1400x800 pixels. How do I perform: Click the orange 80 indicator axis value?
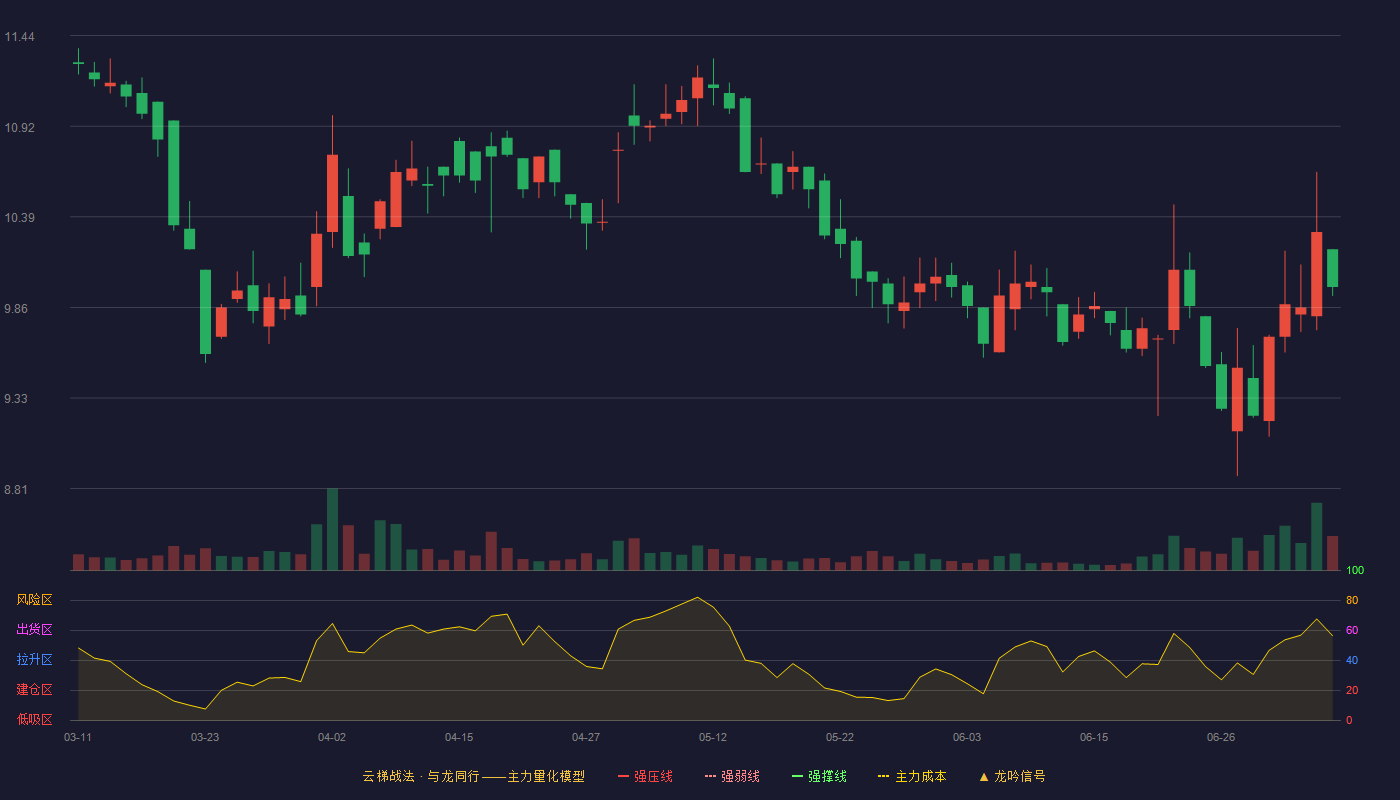1352,600
